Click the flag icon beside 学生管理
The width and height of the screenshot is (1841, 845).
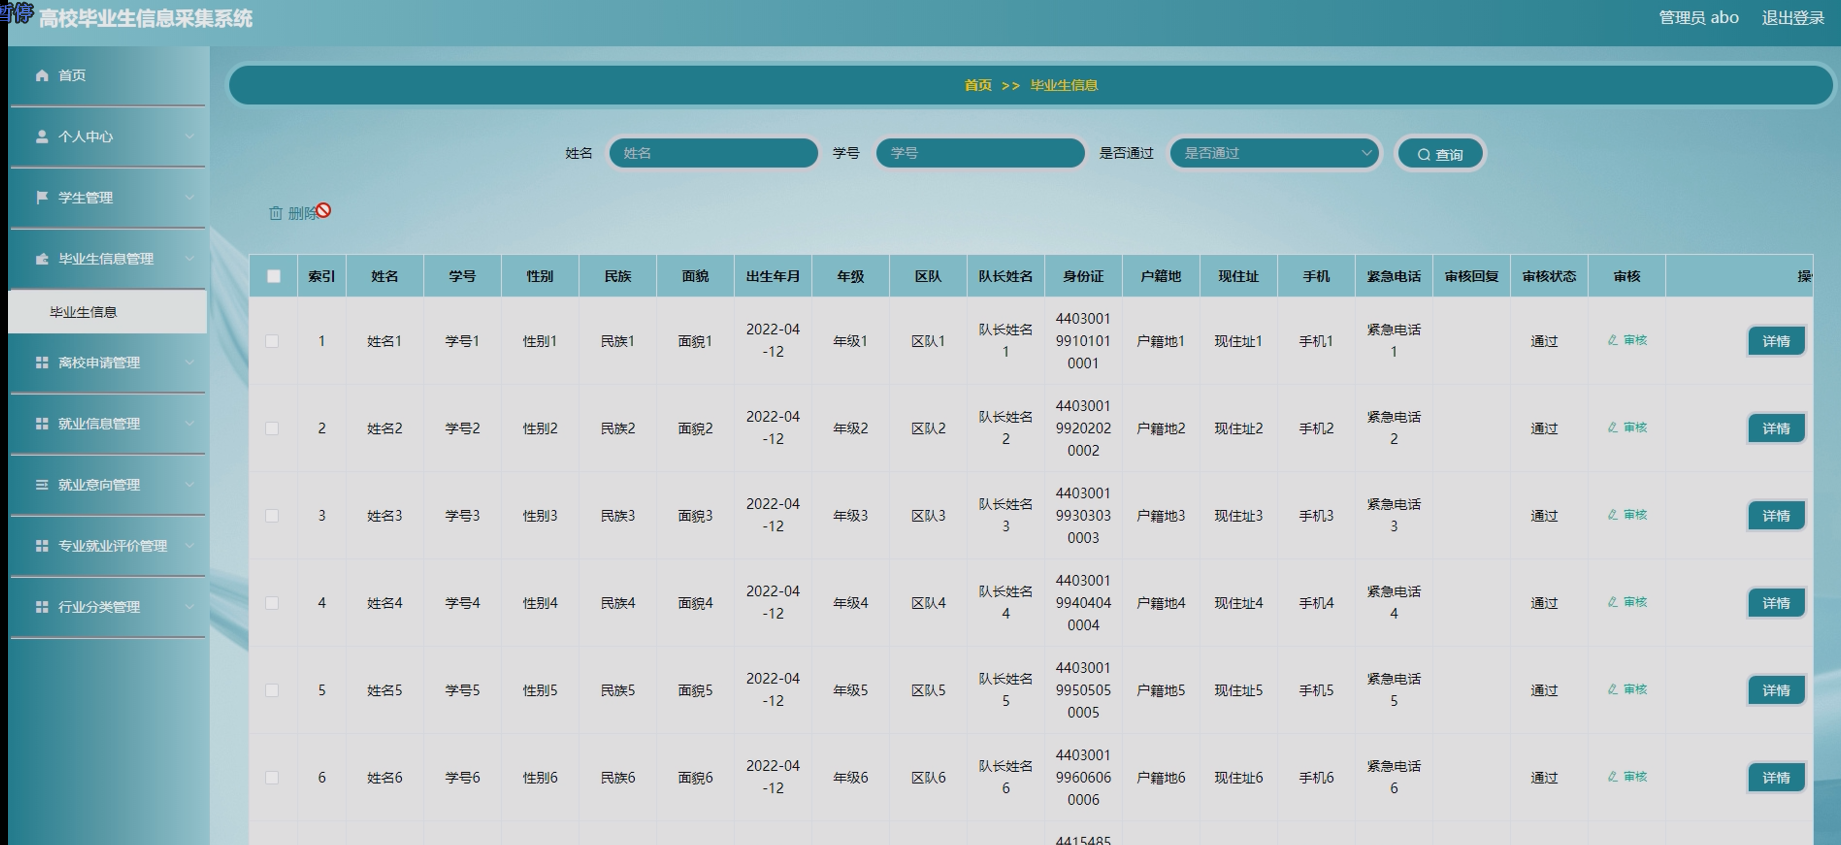point(42,197)
